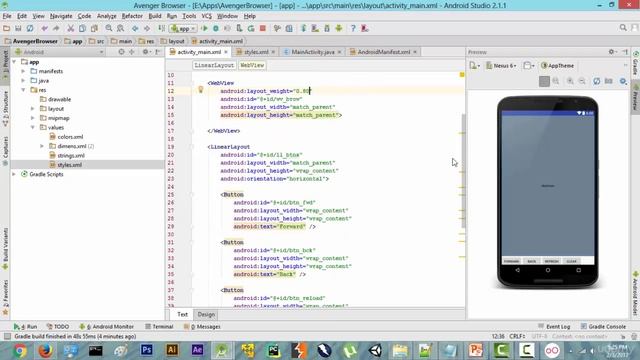Collapse the app module tree node
Image resolution: width=640 pixels, height=360 pixels.
[15, 62]
